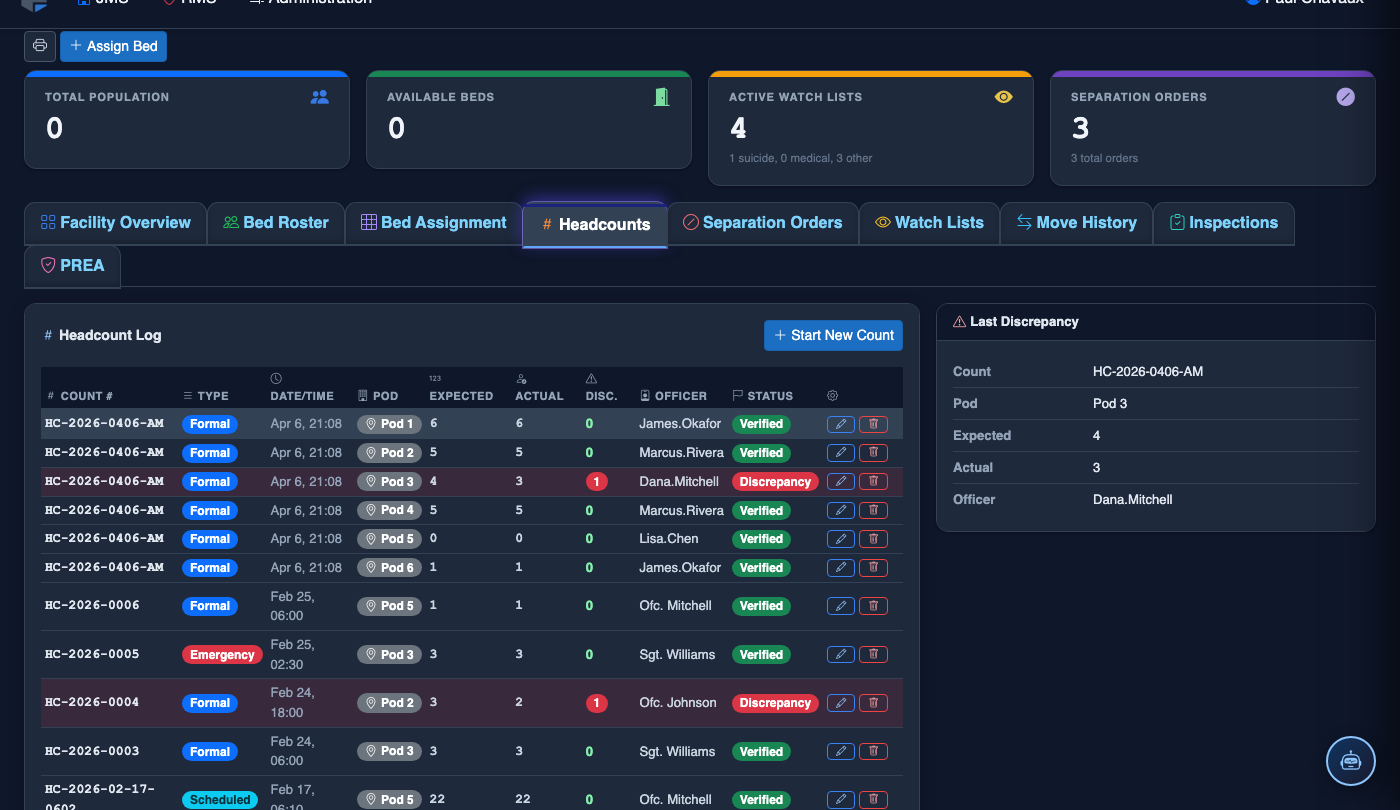Delete emergency headcount HC-2026-0005
Image resolution: width=1400 pixels, height=810 pixels.
pos(873,655)
